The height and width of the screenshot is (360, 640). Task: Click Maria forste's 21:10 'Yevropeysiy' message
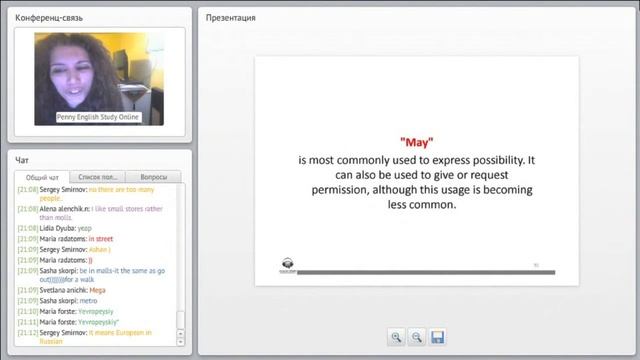66,311
